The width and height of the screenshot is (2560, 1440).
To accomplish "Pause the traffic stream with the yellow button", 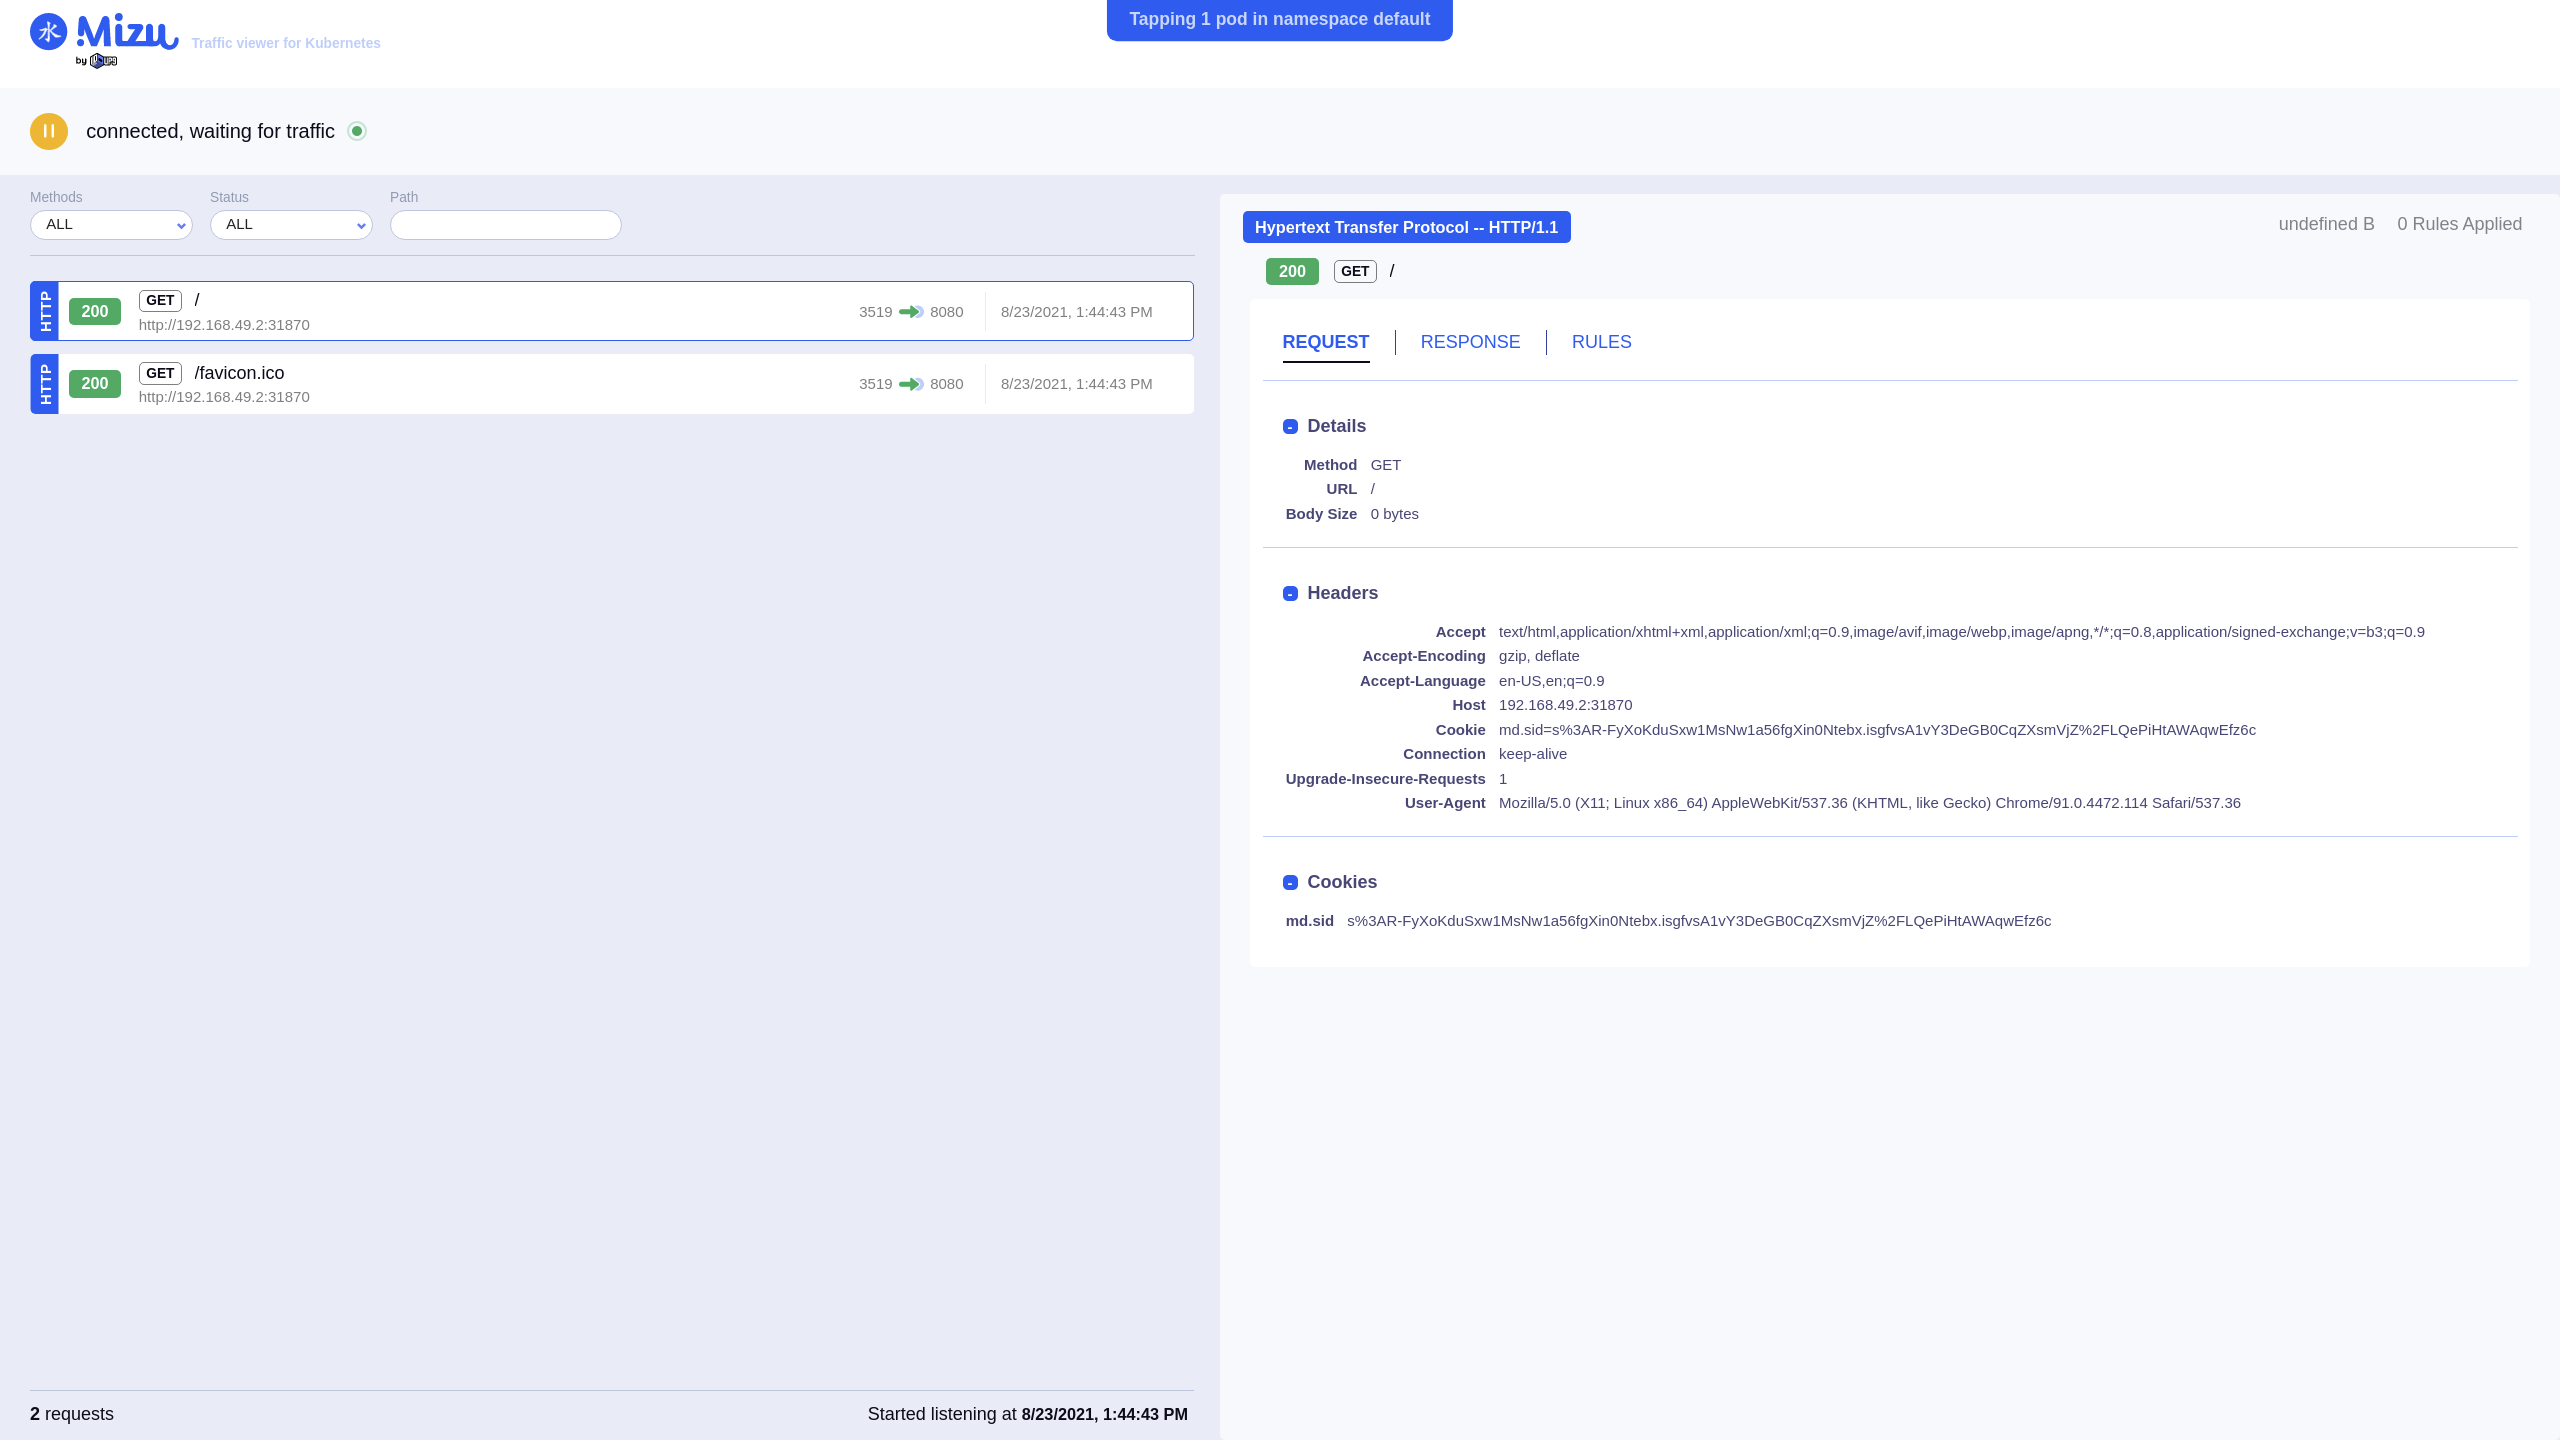I will point(48,131).
